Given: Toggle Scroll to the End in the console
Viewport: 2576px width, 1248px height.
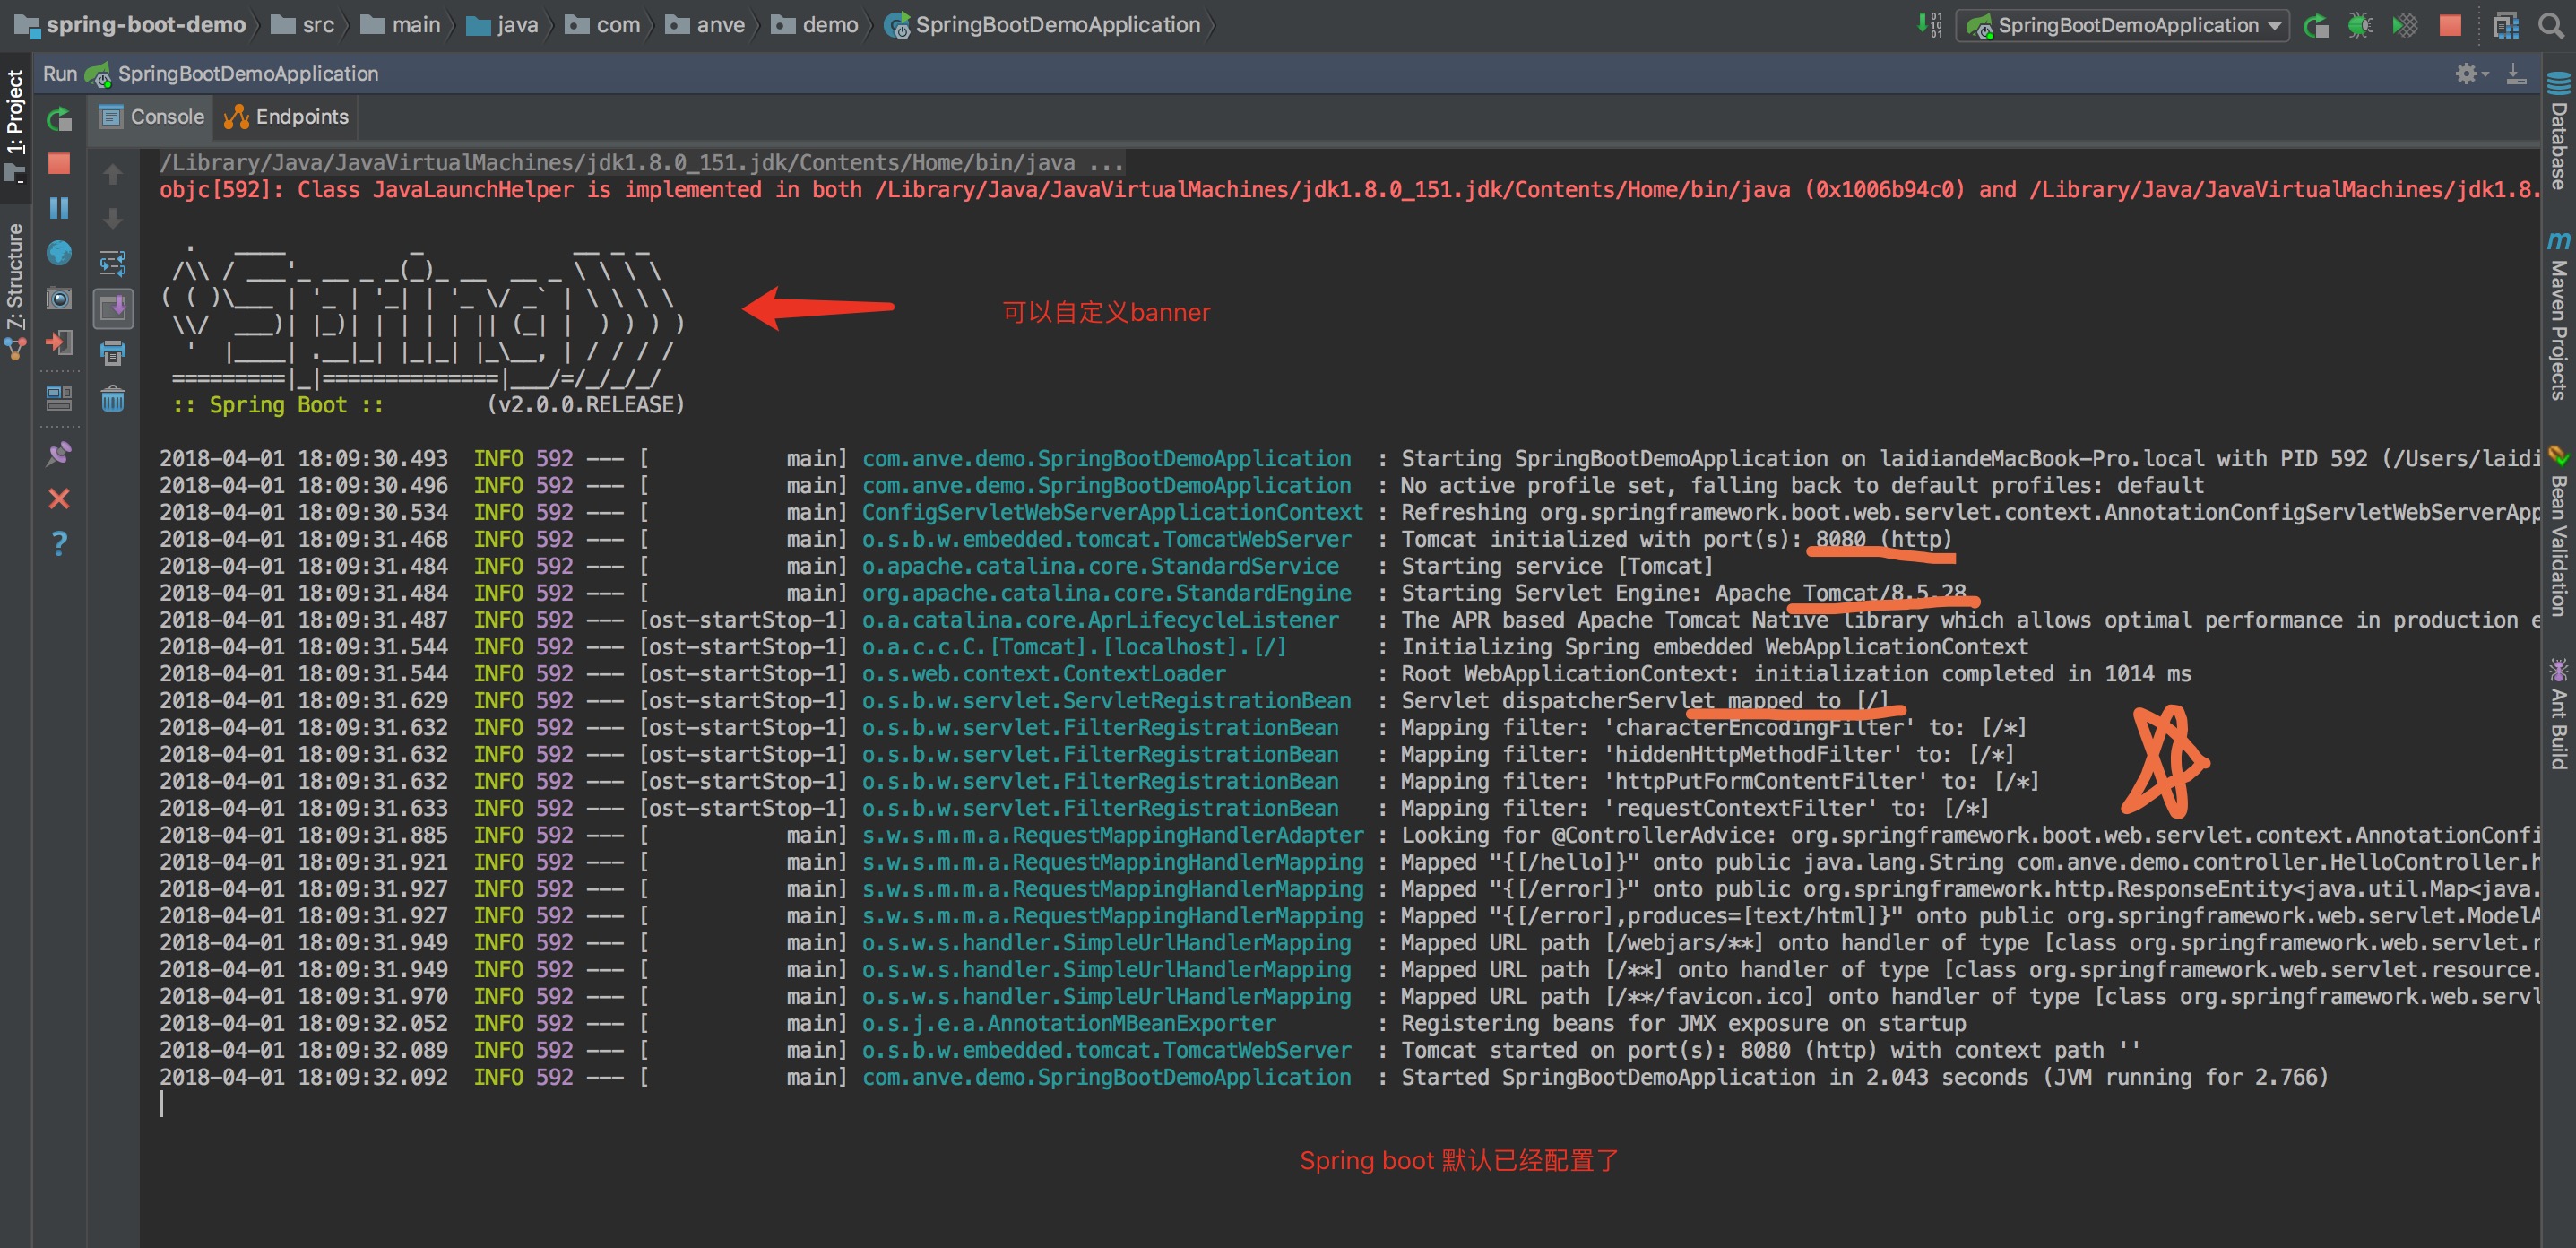Looking at the screenshot, I should 113,308.
